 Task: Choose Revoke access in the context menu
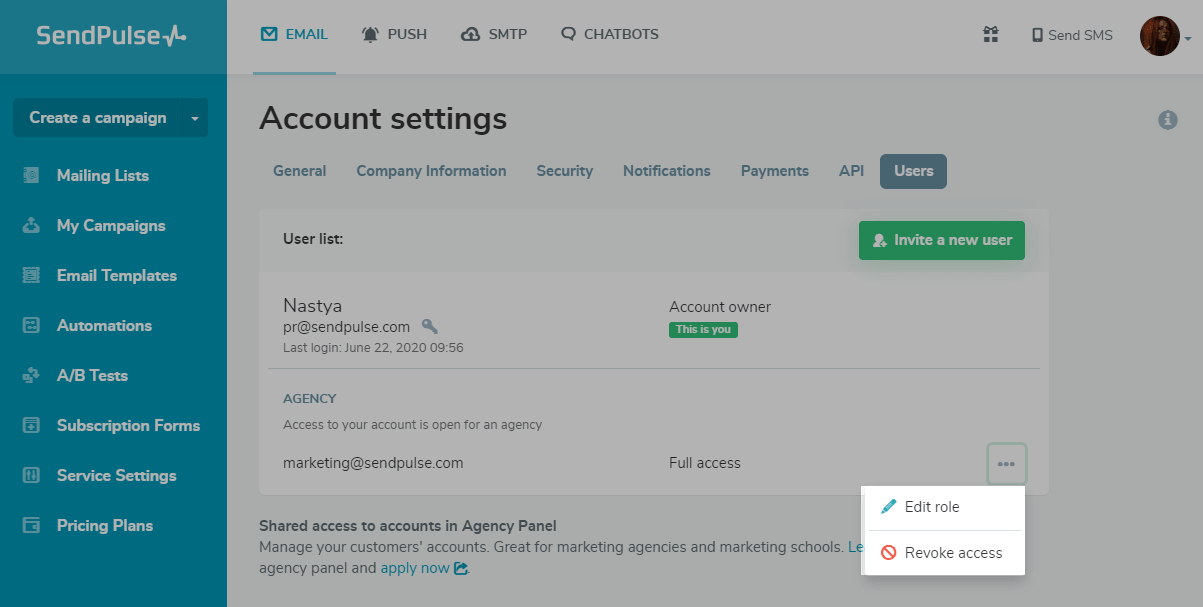click(952, 553)
